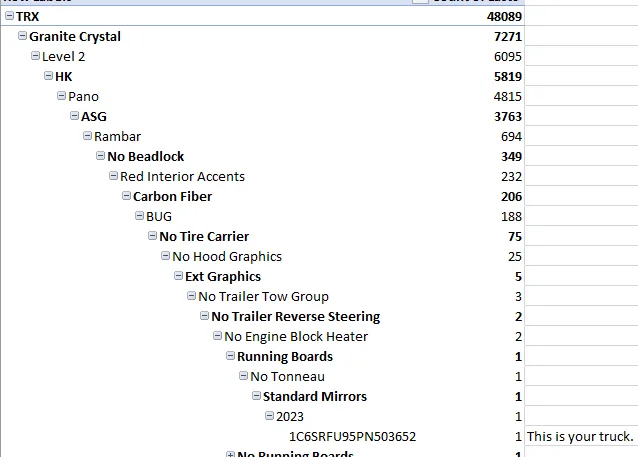Viewport: 638px width, 457px height.
Task: Select the 'This is your truck.' note cell
Action: [580, 437]
